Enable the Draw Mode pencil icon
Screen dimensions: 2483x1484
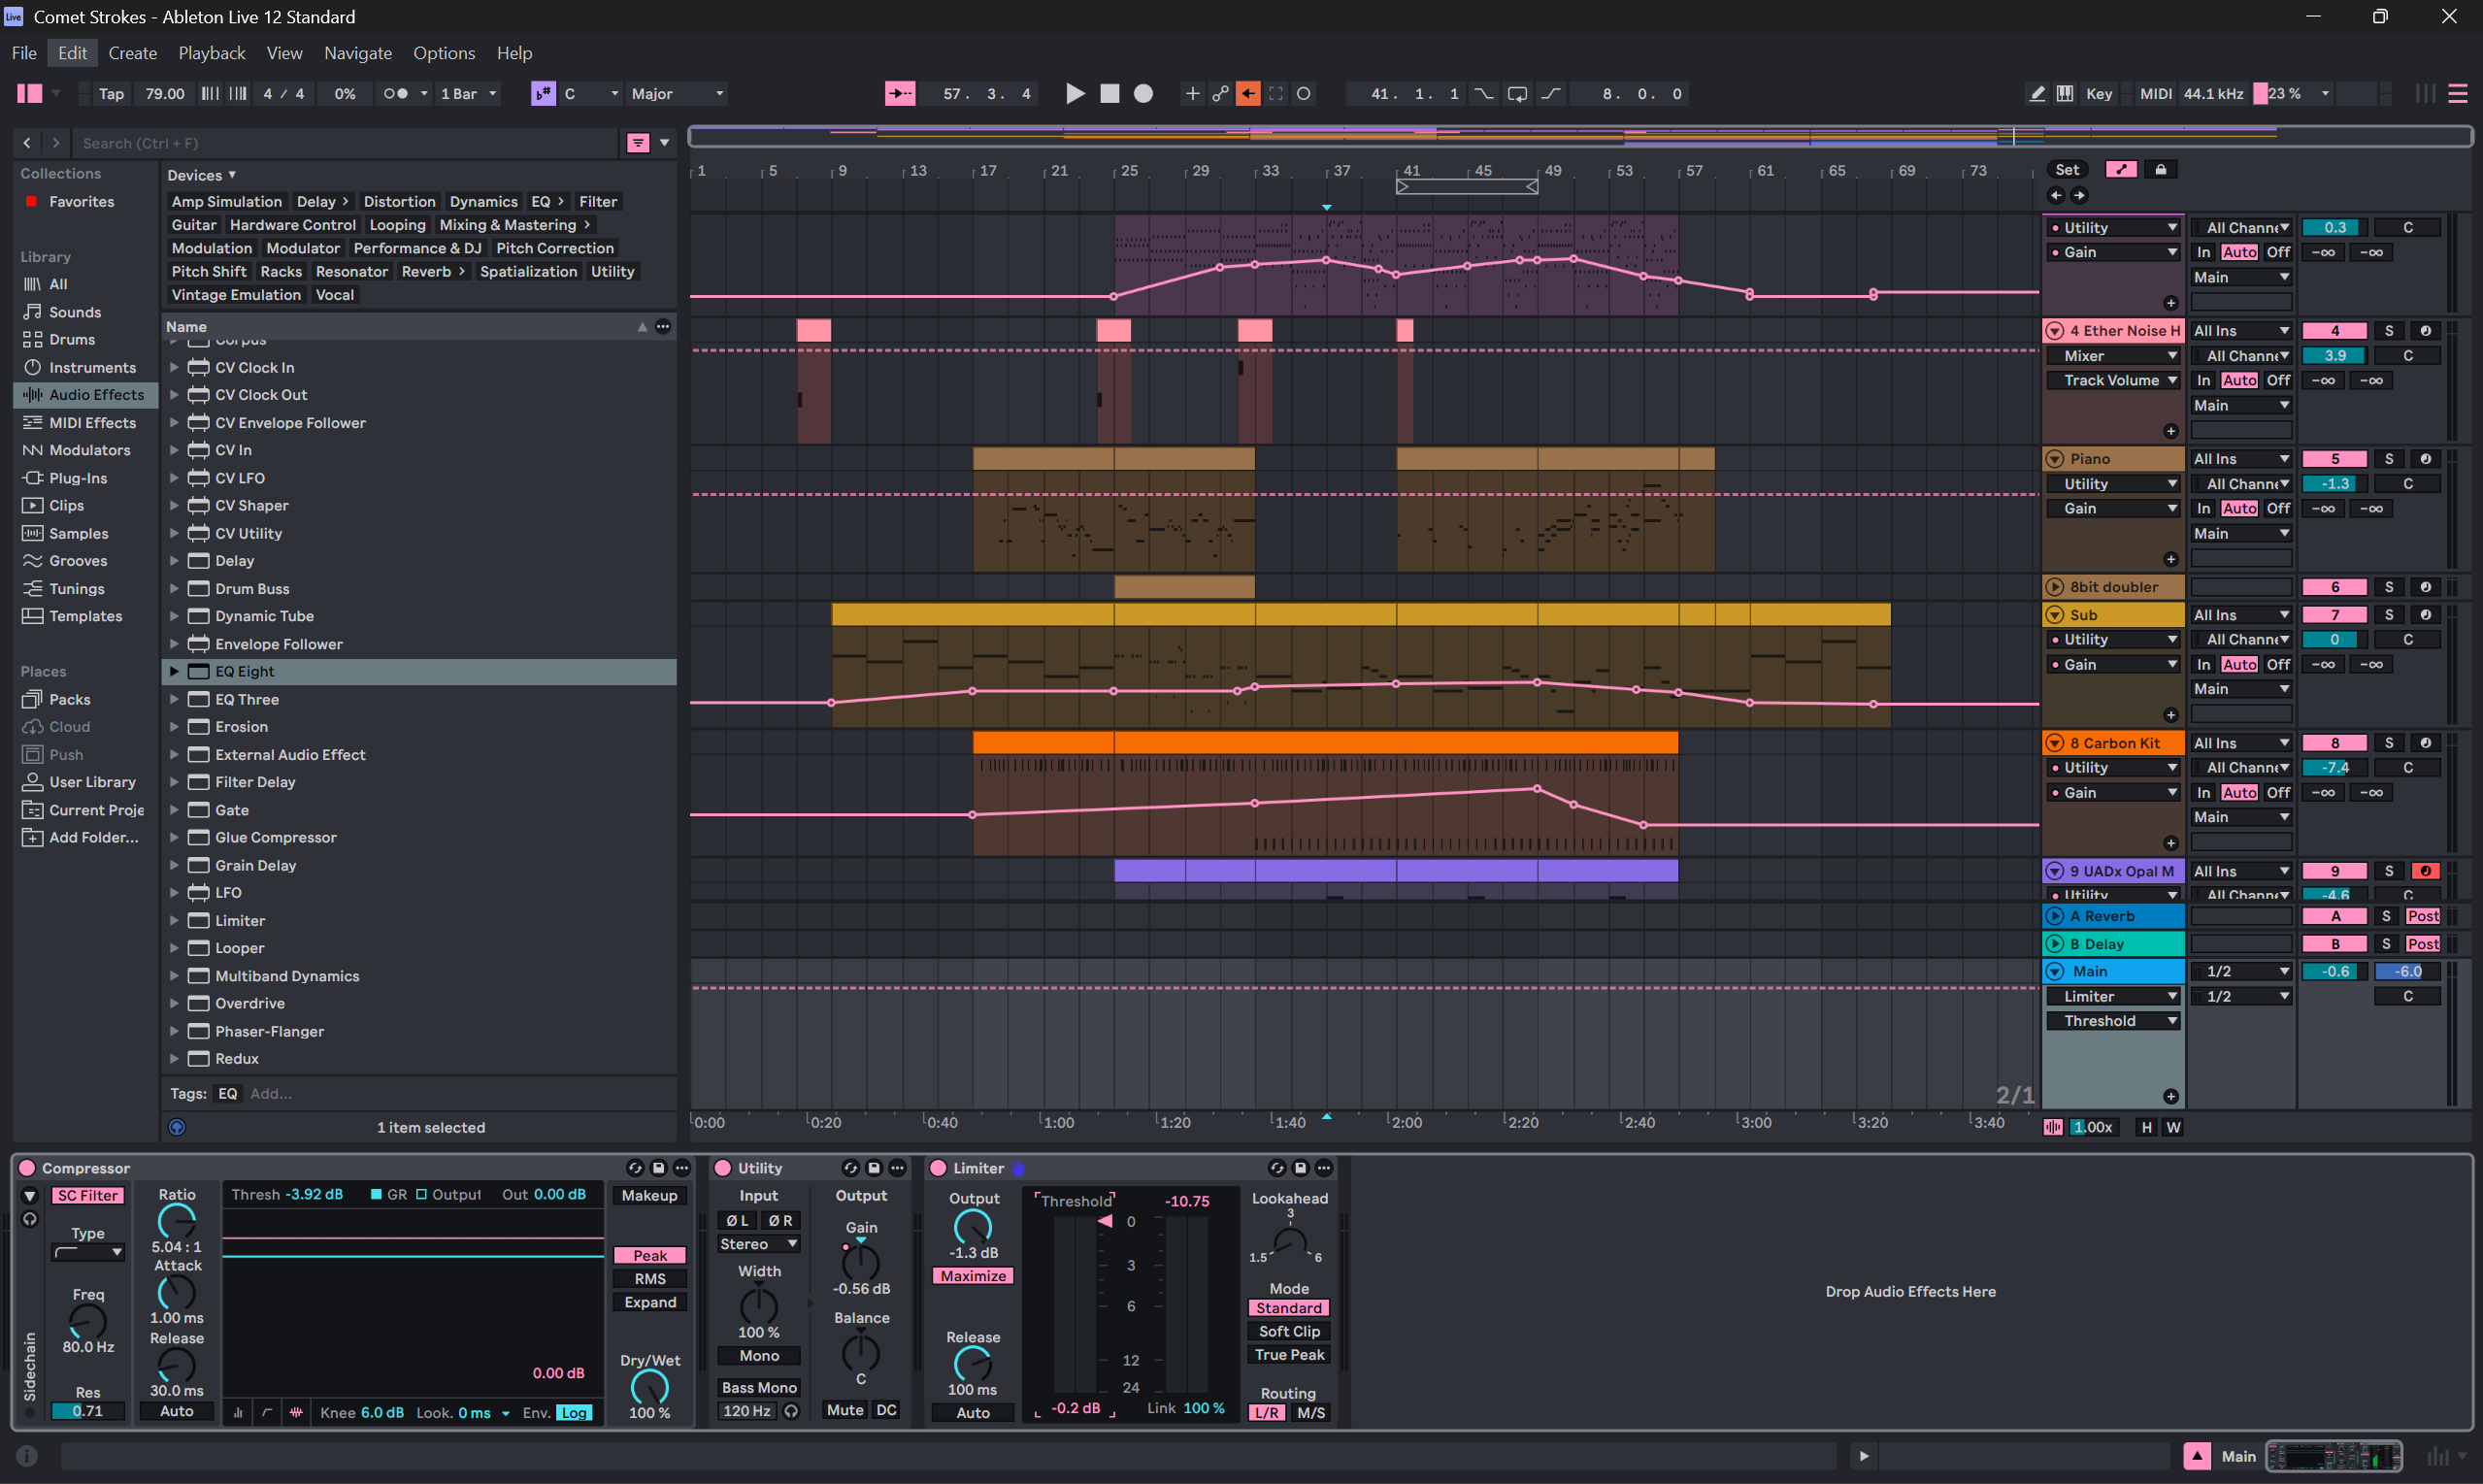tap(2037, 94)
